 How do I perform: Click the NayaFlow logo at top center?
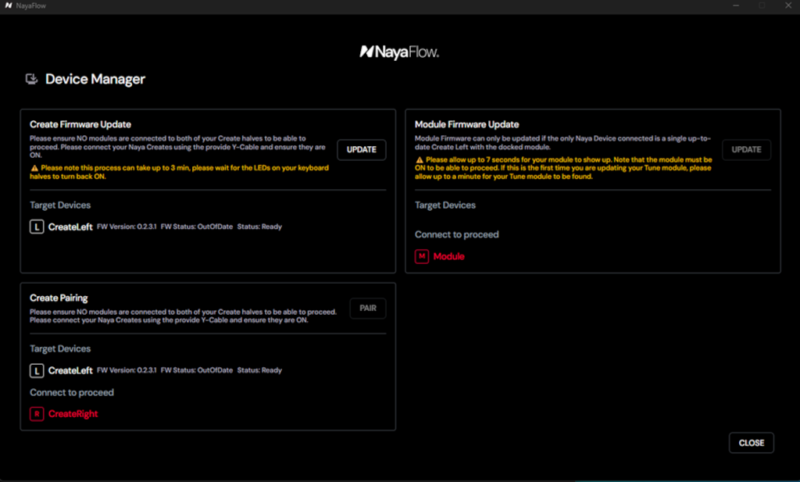coord(399,52)
